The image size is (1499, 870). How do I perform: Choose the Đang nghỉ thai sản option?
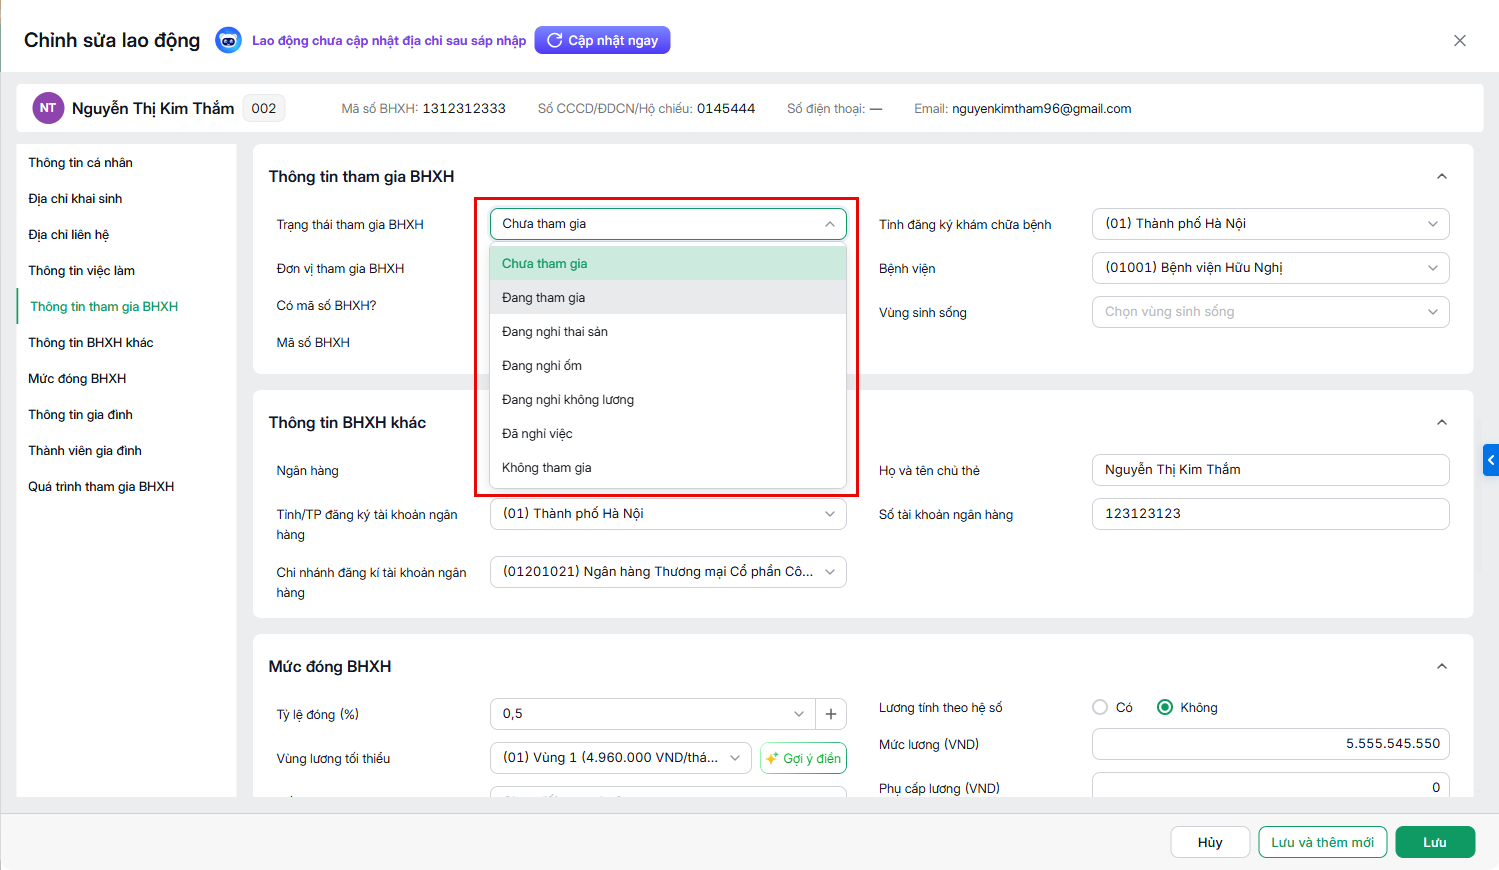[668, 332]
